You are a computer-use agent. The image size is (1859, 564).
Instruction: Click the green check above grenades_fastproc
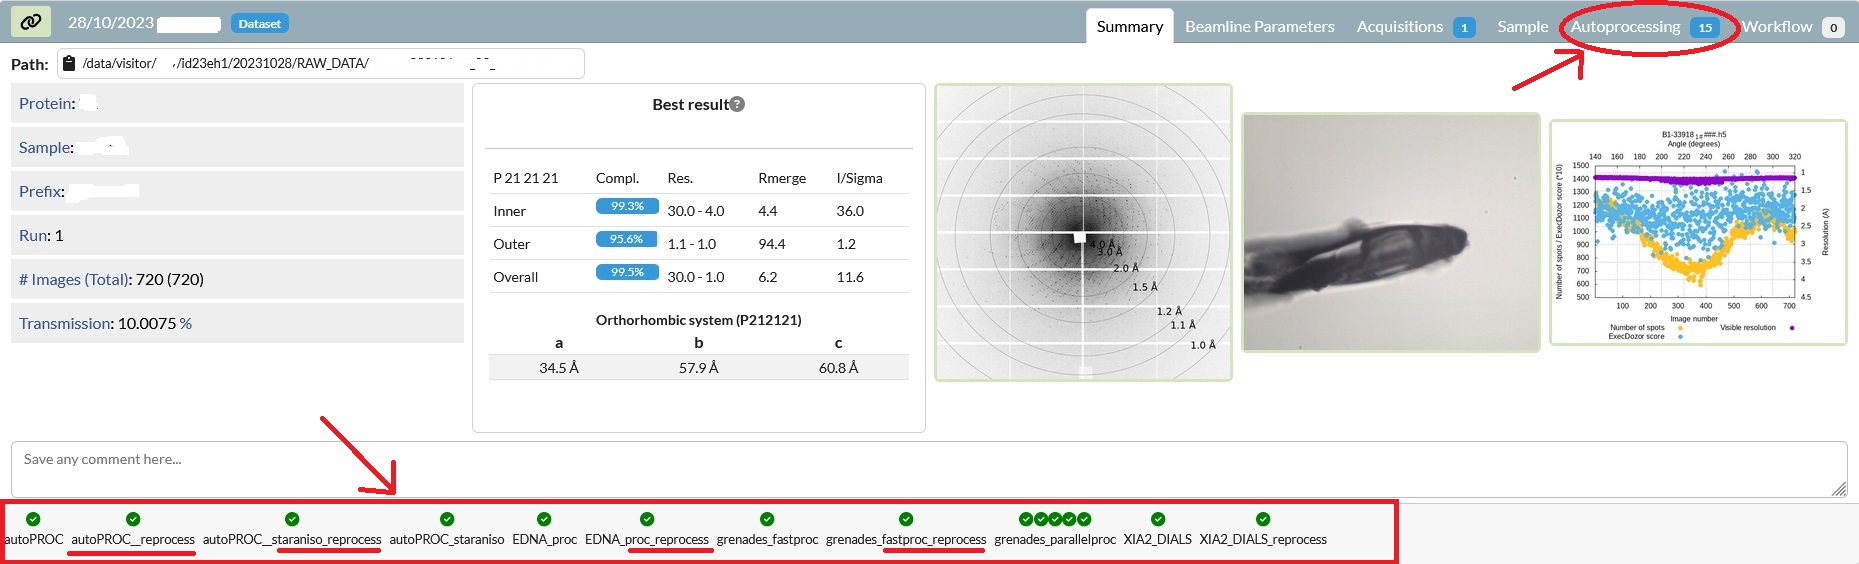point(767,519)
